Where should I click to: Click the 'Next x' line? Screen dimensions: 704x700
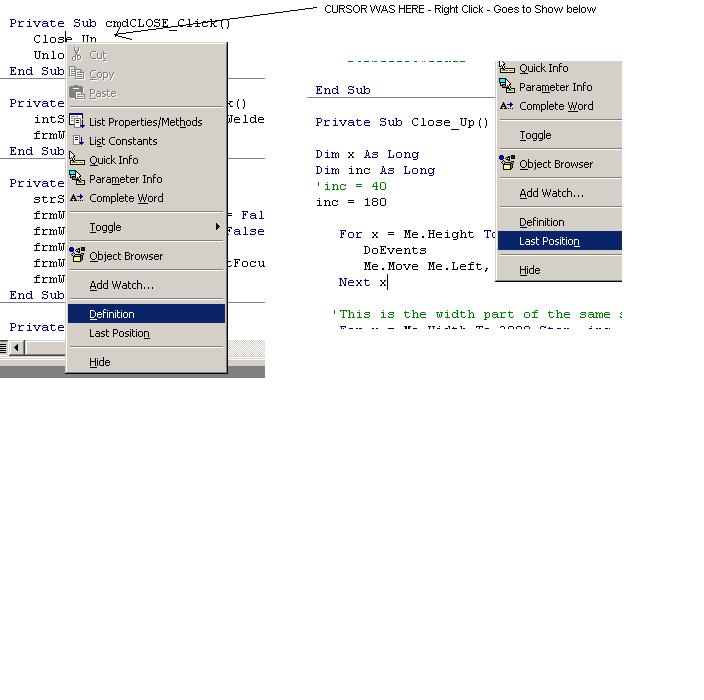(x=363, y=282)
